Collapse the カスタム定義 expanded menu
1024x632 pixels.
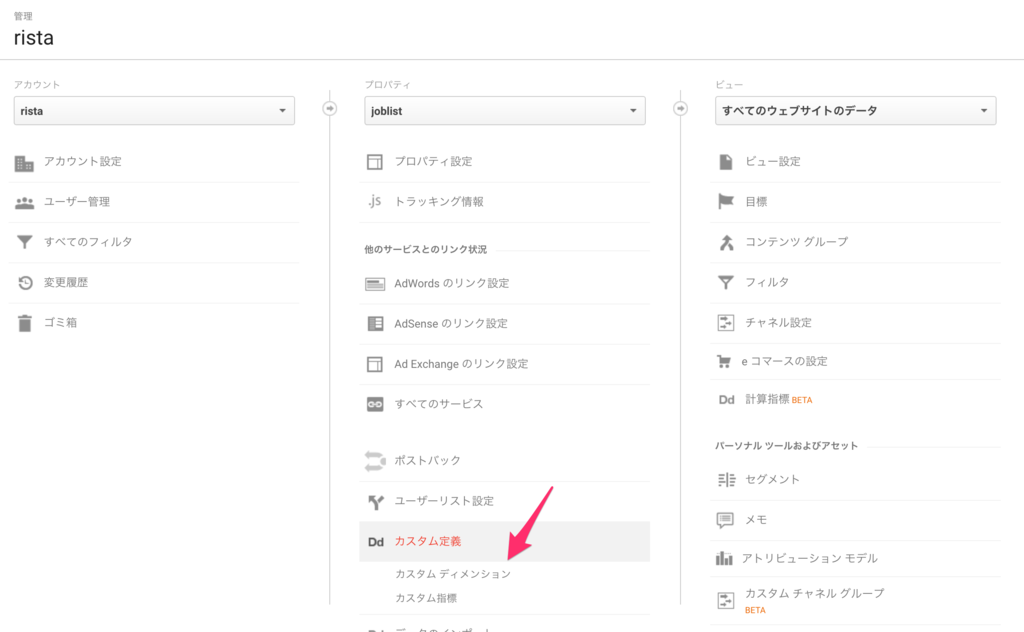pyautogui.click(x=504, y=541)
